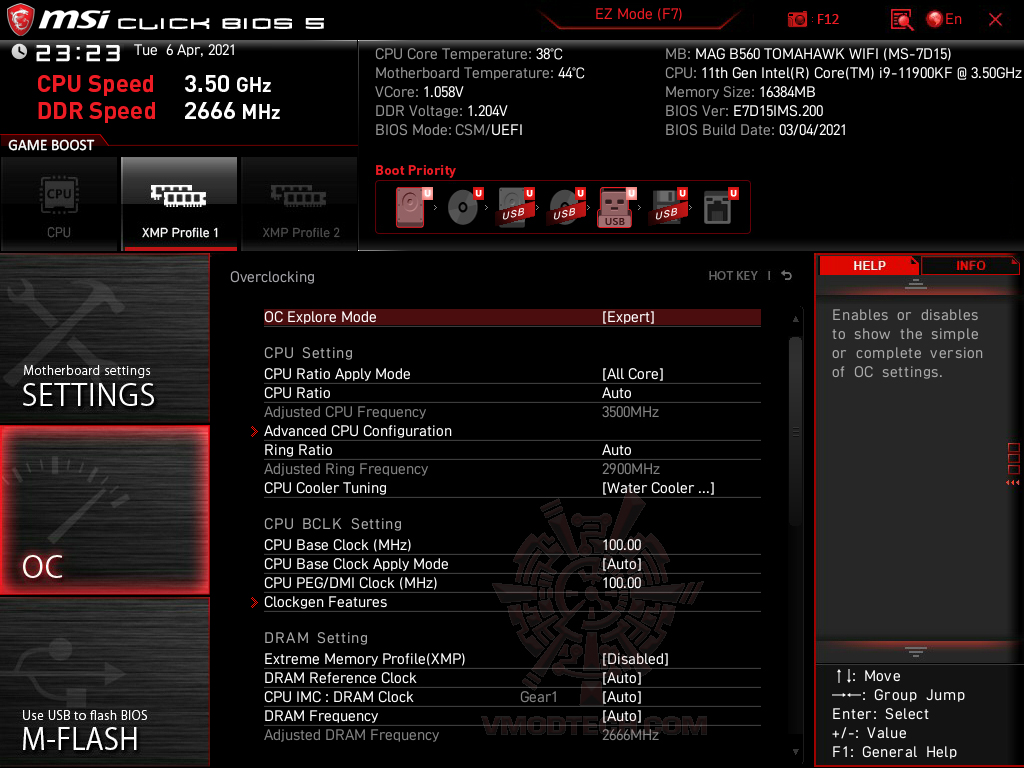
Task: Open CPU IMC : DRAM Clock option
Action: pos(512,697)
